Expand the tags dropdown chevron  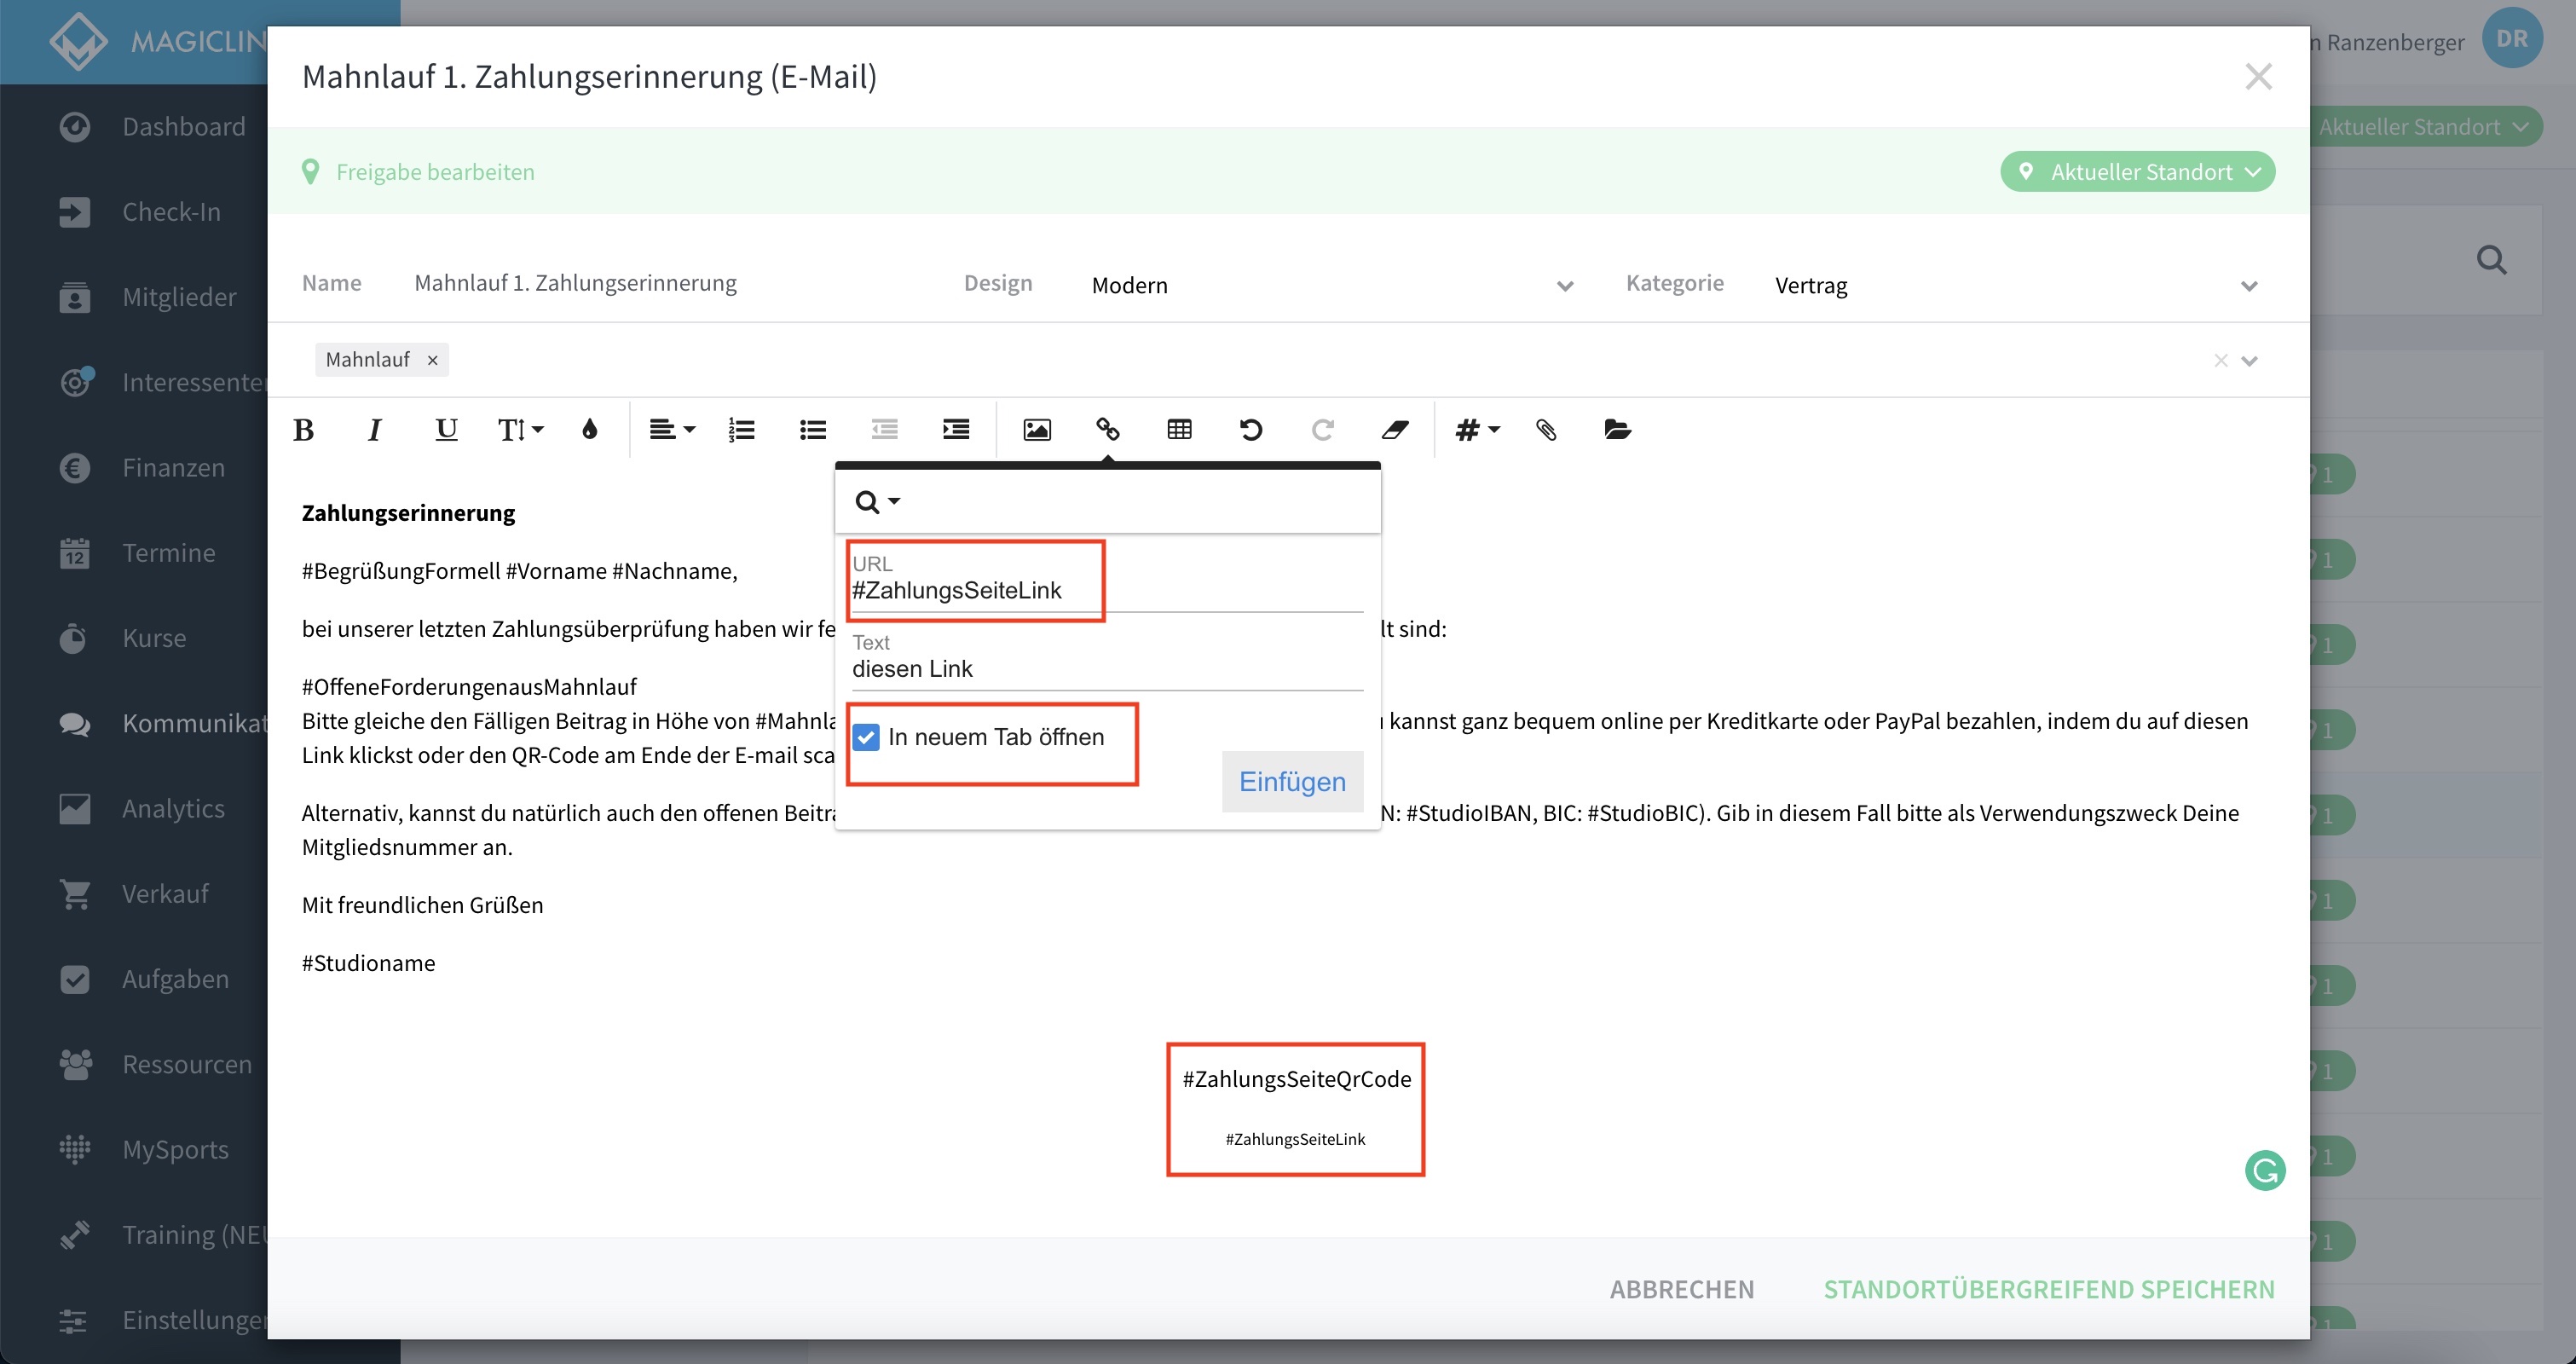pos(2250,361)
